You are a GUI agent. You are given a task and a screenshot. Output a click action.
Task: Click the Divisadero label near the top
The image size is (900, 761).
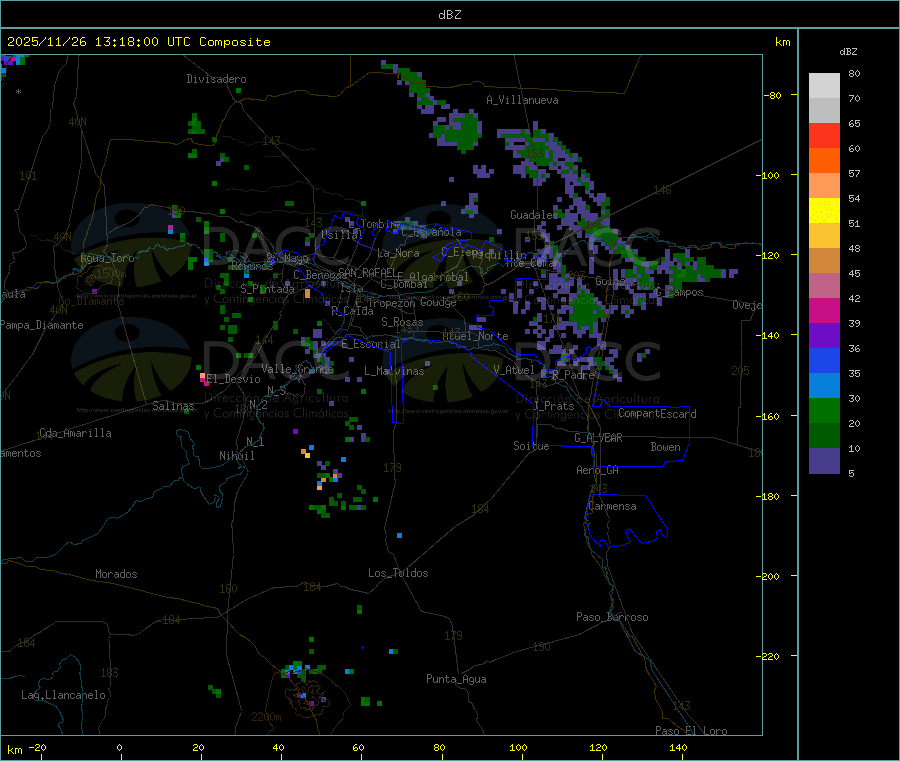pyautogui.click(x=216, y=79)
